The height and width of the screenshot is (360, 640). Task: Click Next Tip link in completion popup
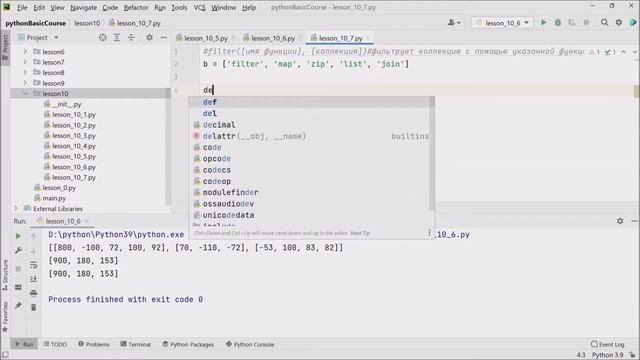[x=360, y=233]
